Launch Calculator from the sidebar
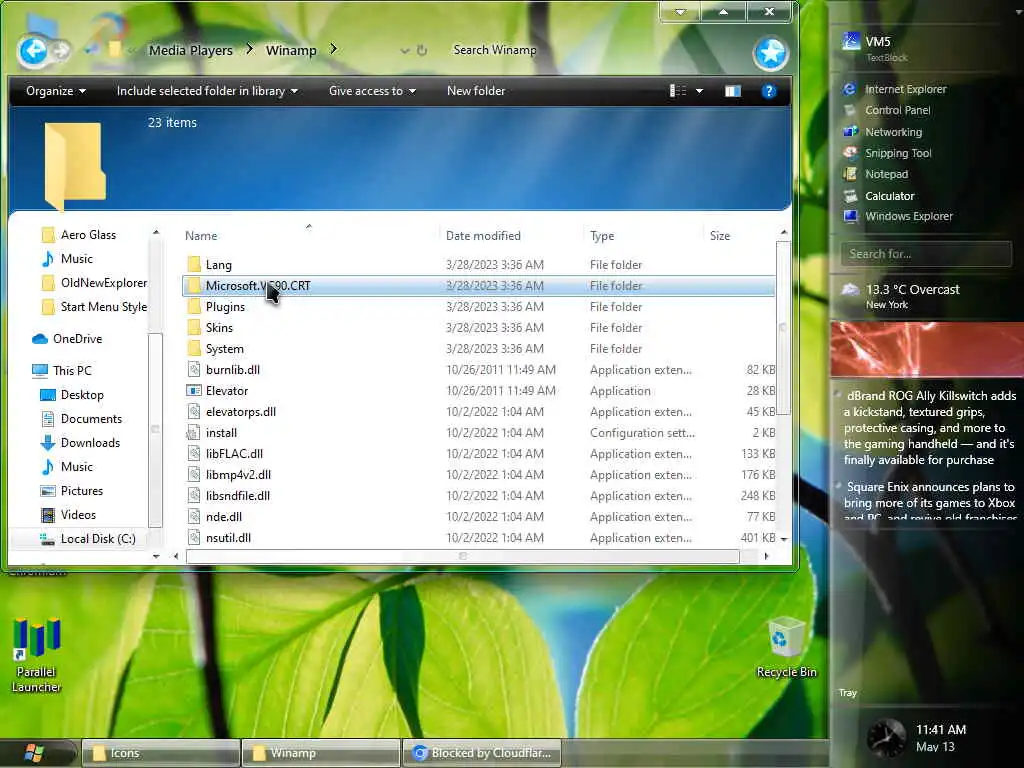This screenshot has width=1024, height=768. click(x=889, y=196)
